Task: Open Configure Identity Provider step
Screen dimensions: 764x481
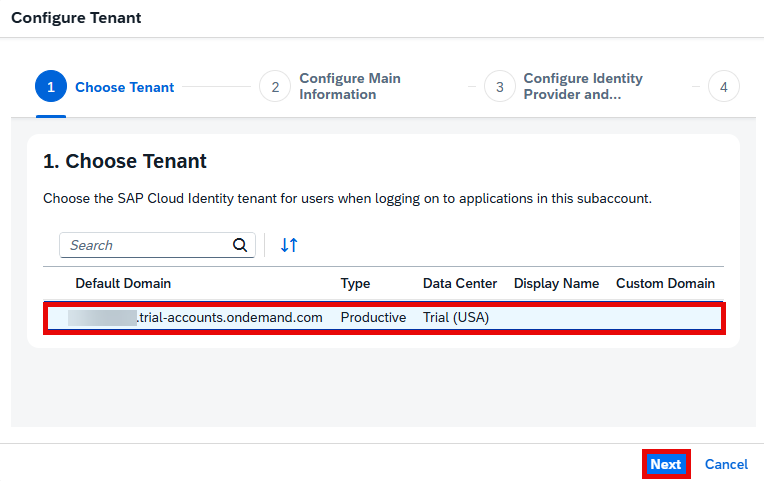Action: (x=564, y=87)
